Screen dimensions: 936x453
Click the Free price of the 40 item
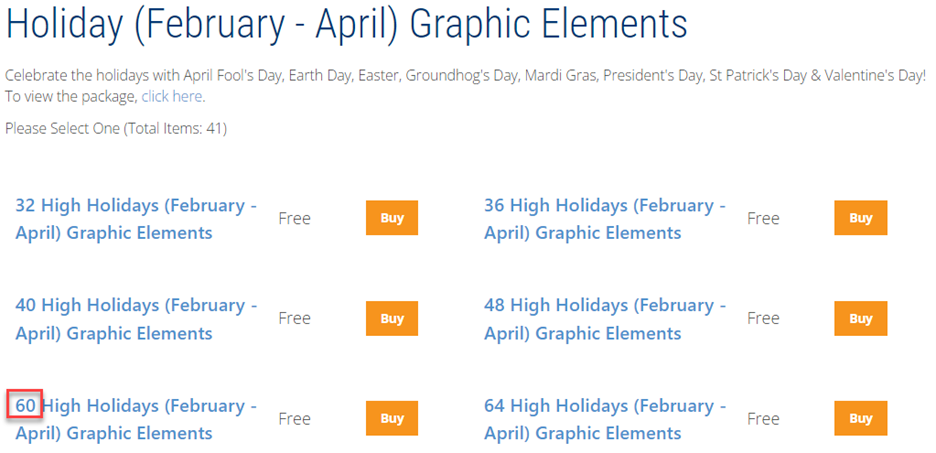(x=295, y=318)
